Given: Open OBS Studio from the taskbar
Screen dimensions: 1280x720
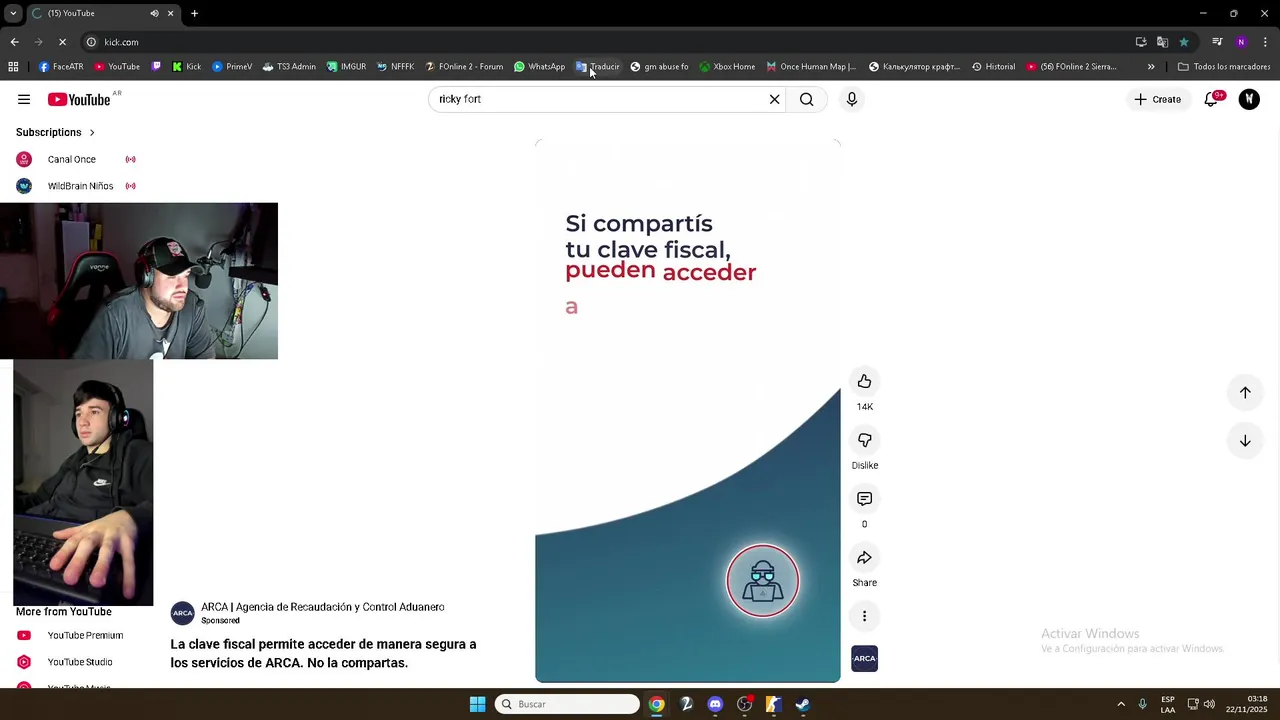Looking at the screenshot, I should coord(744,704).
